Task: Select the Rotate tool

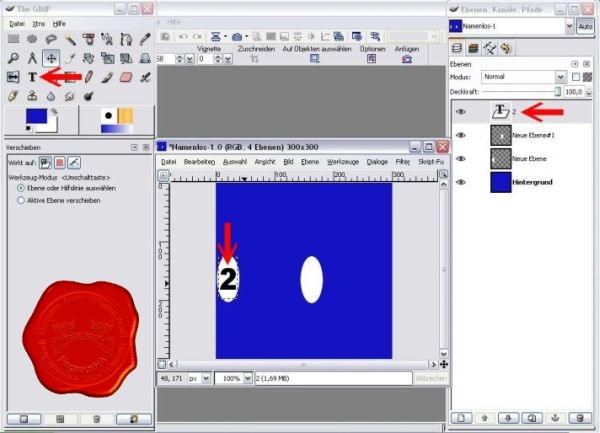Action: (x=88, y=58)
